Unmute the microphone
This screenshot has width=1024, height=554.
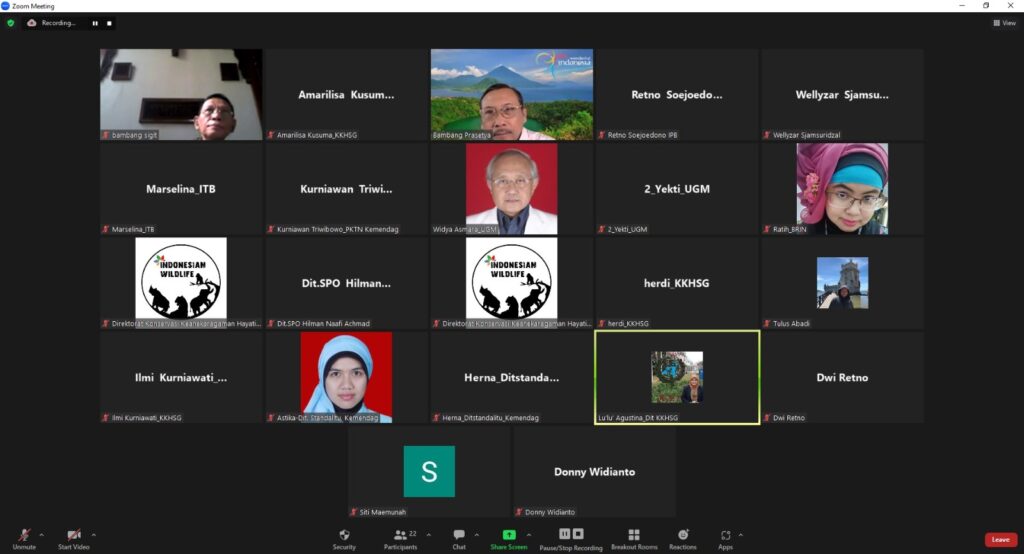click(x=24, y=539)
